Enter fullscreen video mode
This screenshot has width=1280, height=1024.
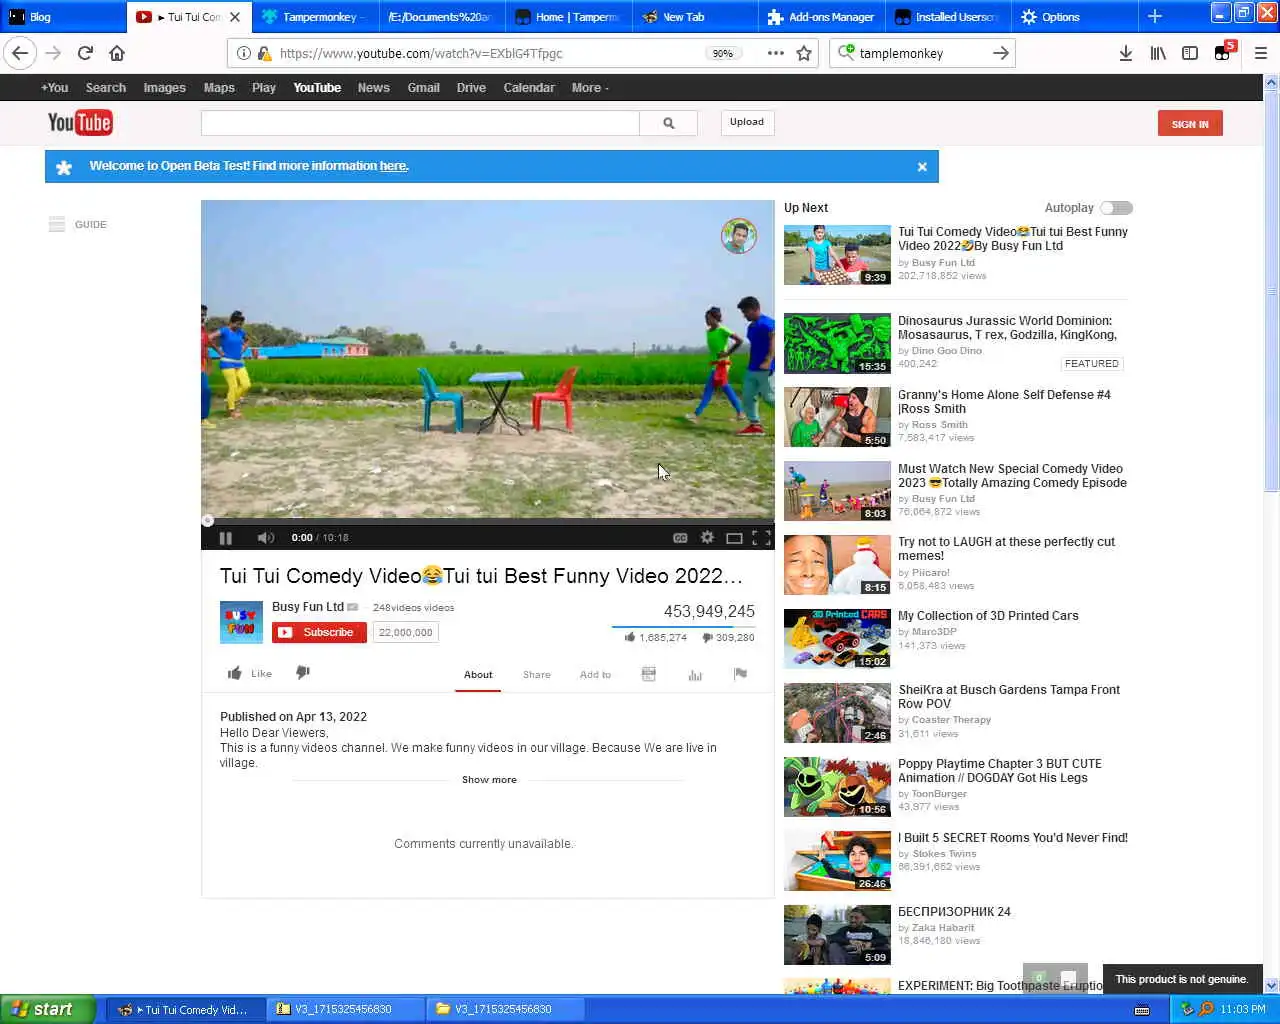pos(761,538)
